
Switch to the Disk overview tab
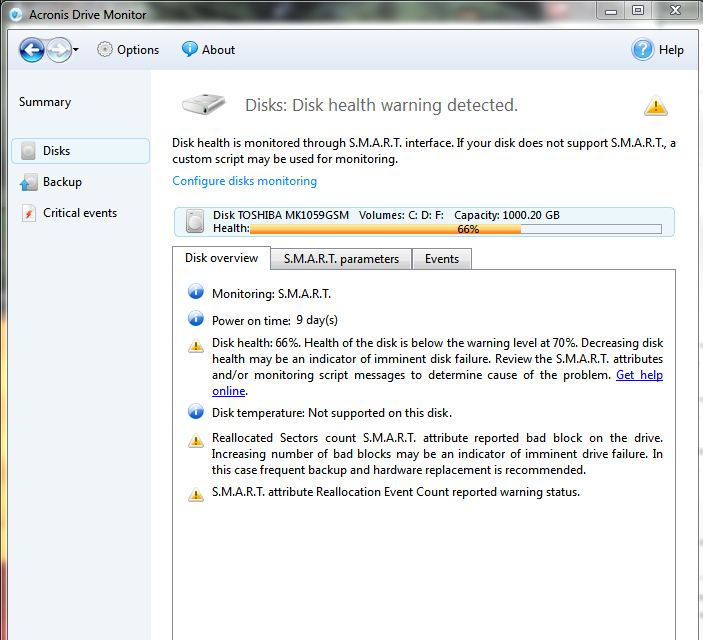pyautogui.click(x=221, y=258)
